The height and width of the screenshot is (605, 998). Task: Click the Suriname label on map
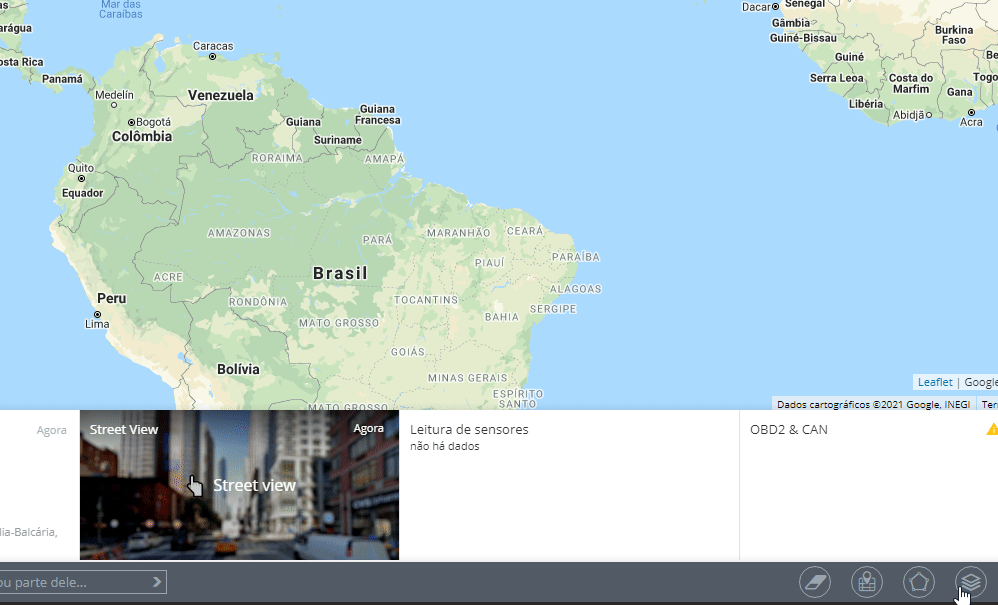coord(337,140)
